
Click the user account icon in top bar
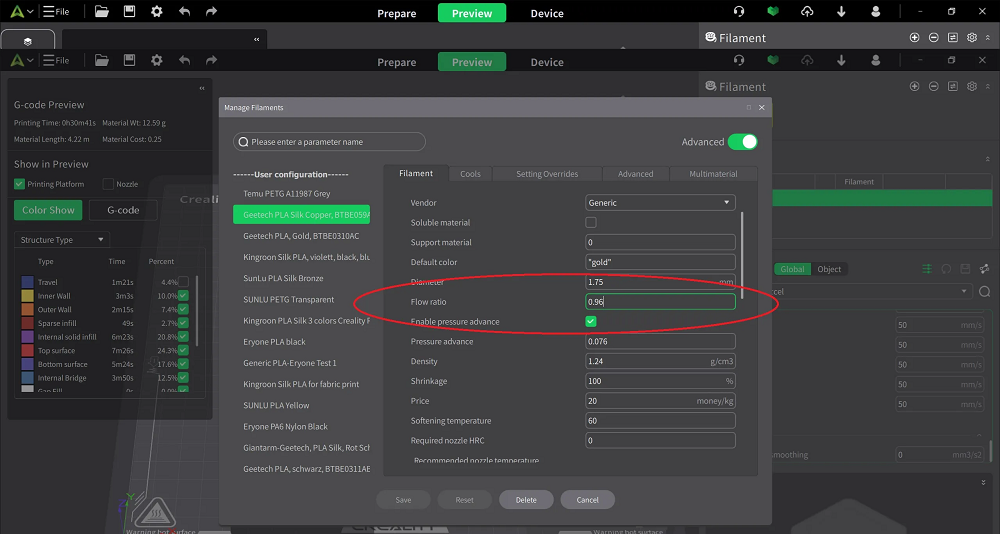(x=876, y=12)
